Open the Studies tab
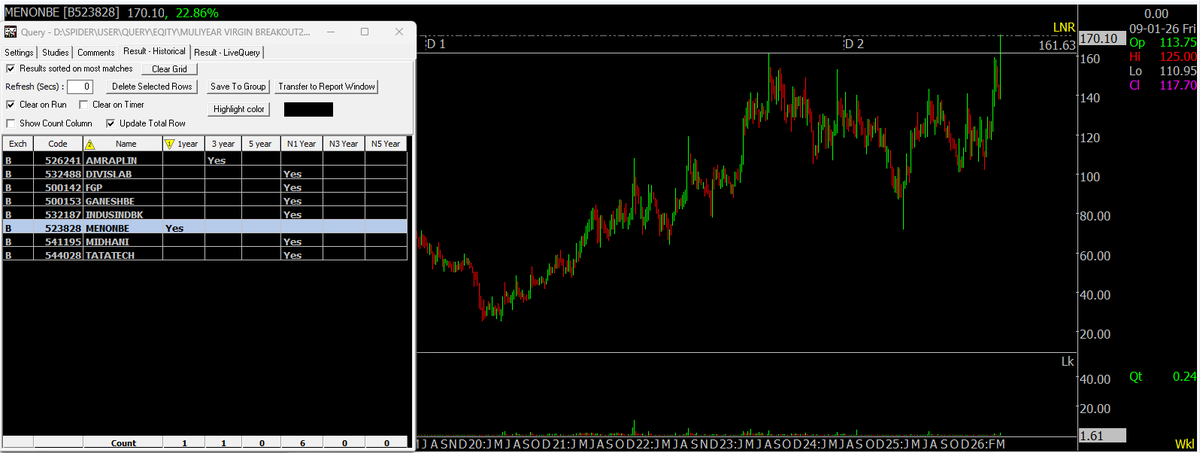 click(56, 52)
